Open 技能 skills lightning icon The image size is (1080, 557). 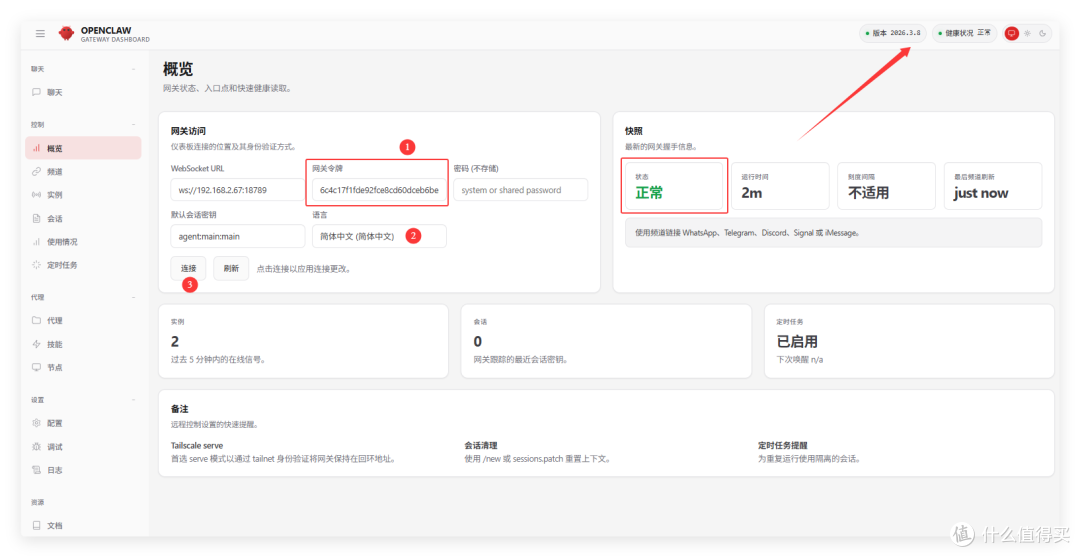coord(37,344)
